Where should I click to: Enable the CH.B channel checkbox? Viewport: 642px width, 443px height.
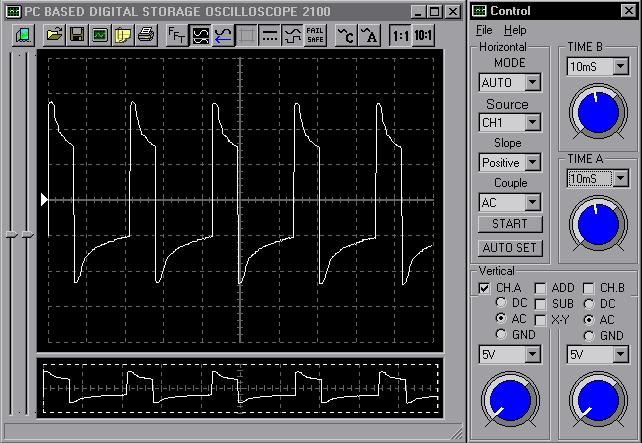click(589, 288)
